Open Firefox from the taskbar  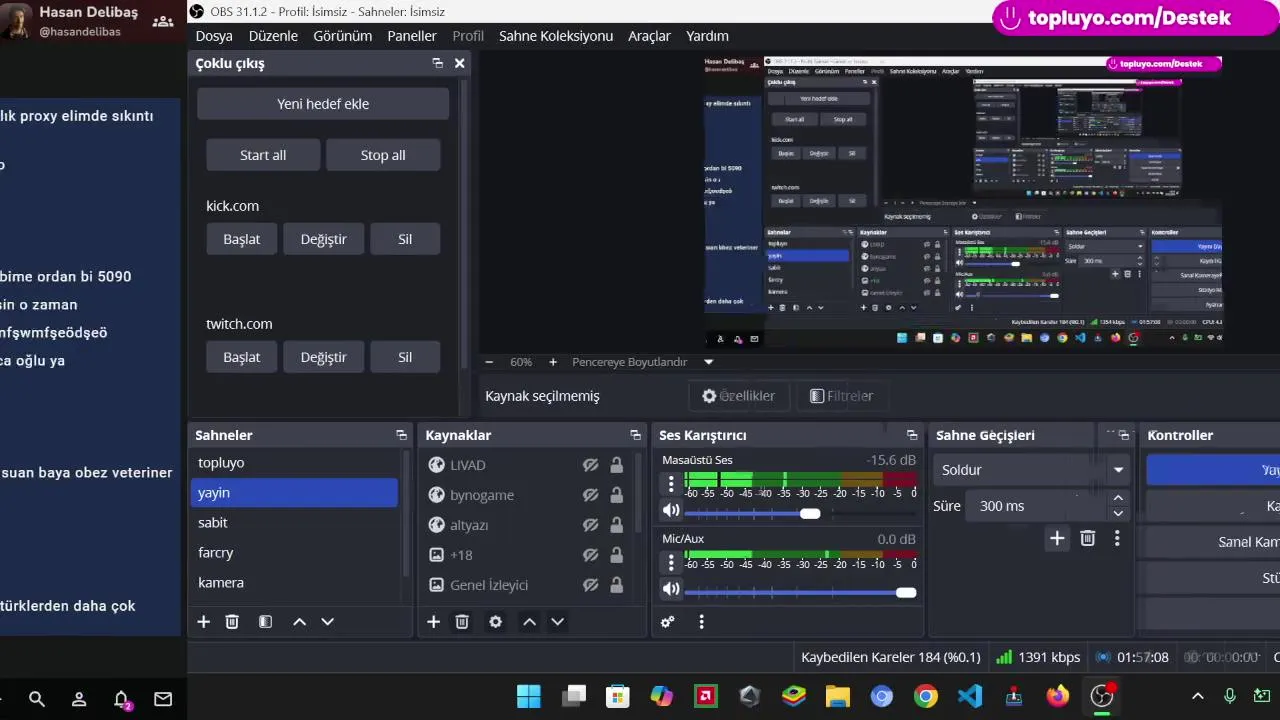point(1057,696)
